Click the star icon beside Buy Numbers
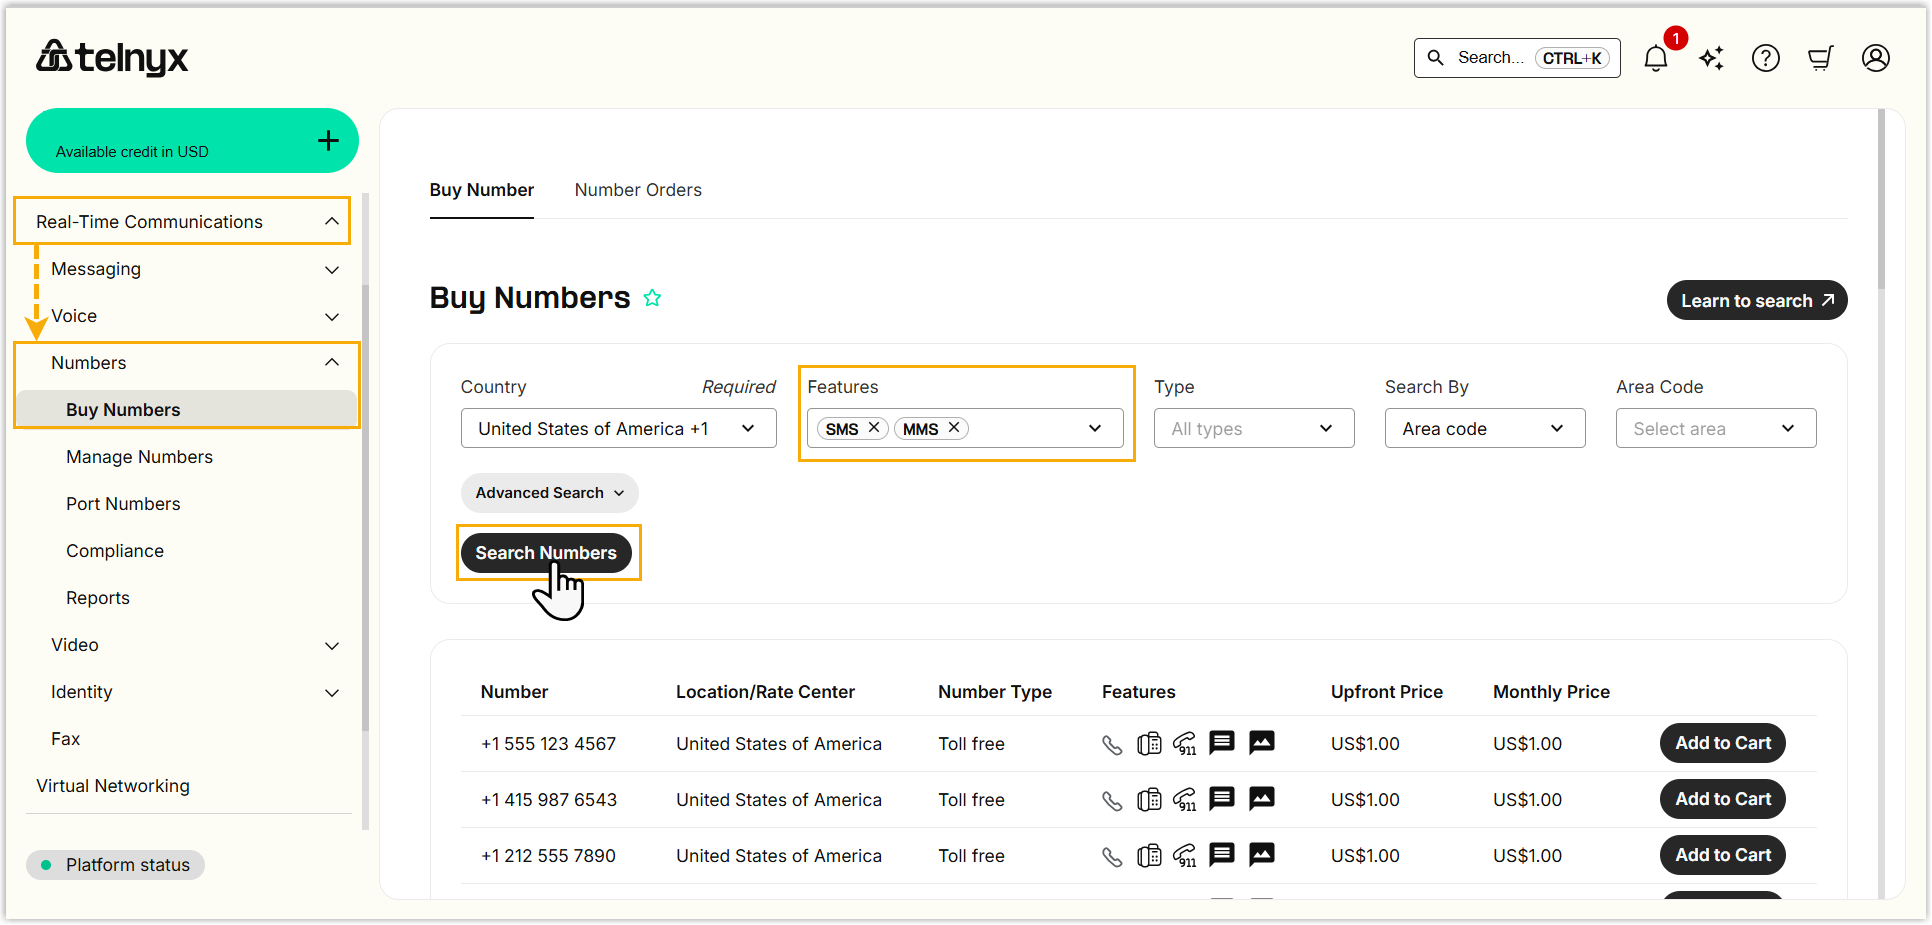Viewport: 1932px width, 925px height. coord(652,298)
